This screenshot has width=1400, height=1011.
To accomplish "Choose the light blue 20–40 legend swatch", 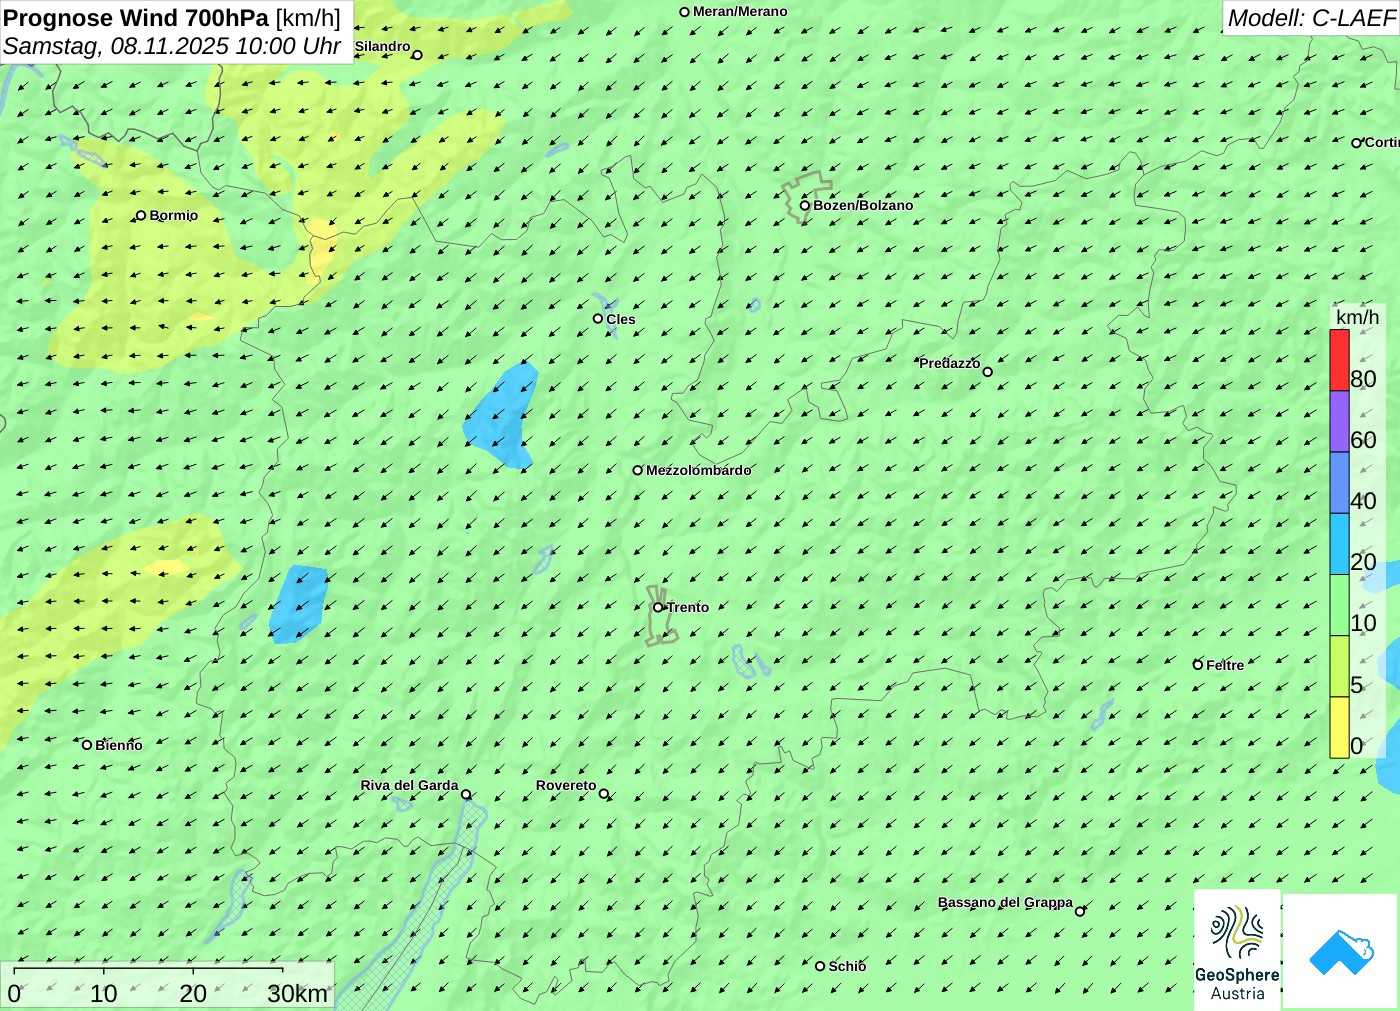I will coord(1339,543).
